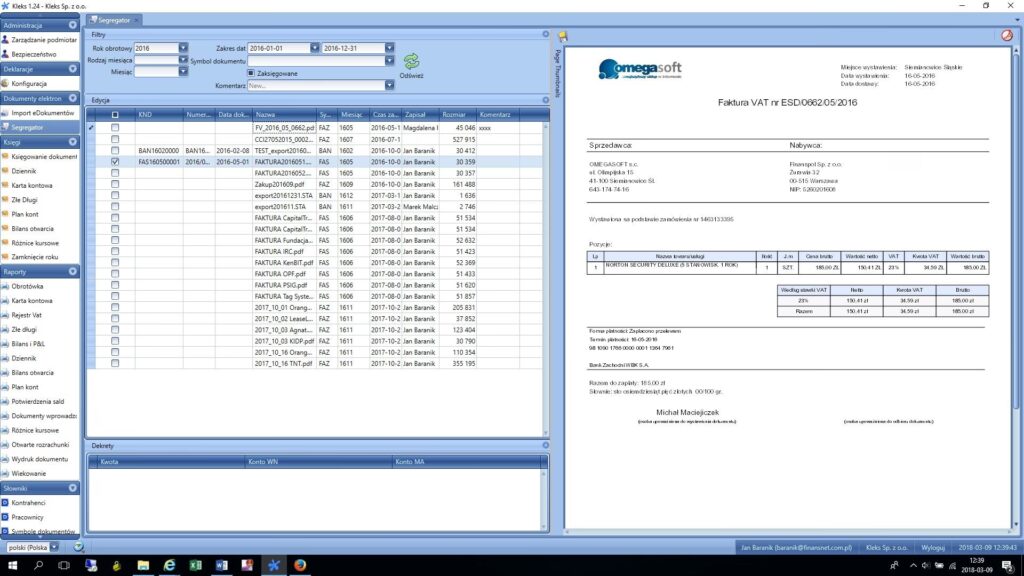Click the green Odśwież refresh icon
Image resolution: width=1024 pixels, height=576 pixels.
click(411, 62)
